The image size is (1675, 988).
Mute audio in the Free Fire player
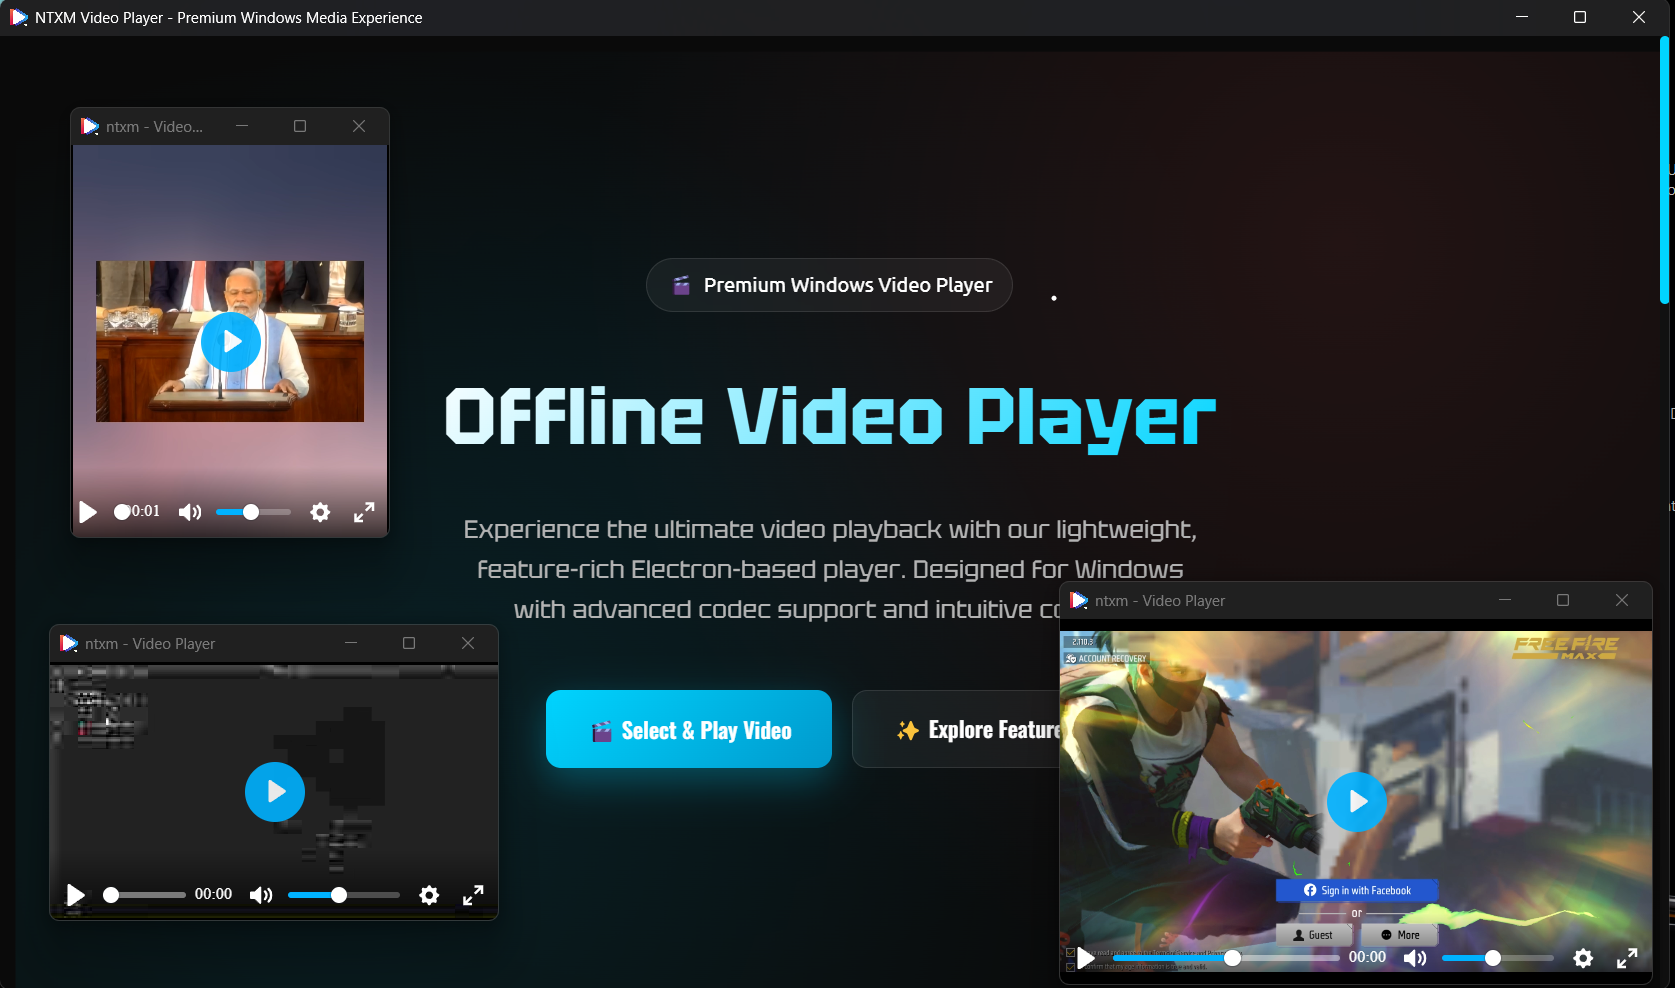[1415, 958]
